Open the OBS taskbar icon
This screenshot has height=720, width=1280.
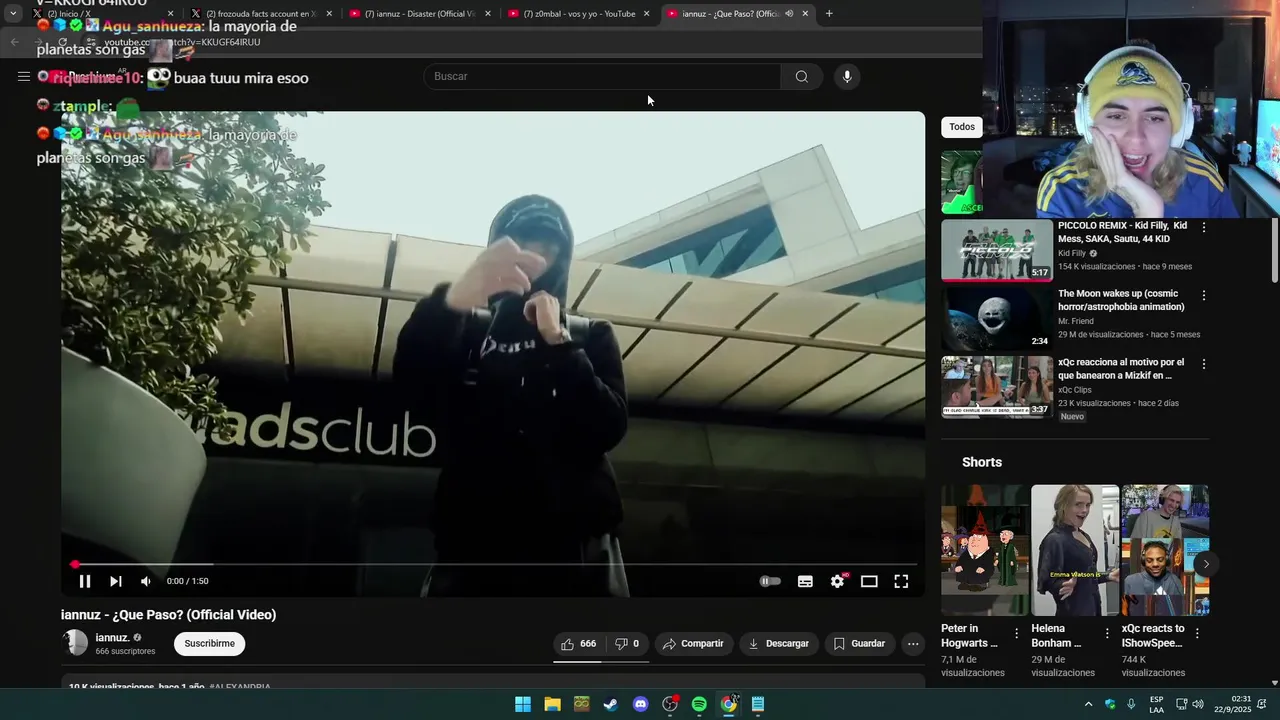tap(670, 704)
